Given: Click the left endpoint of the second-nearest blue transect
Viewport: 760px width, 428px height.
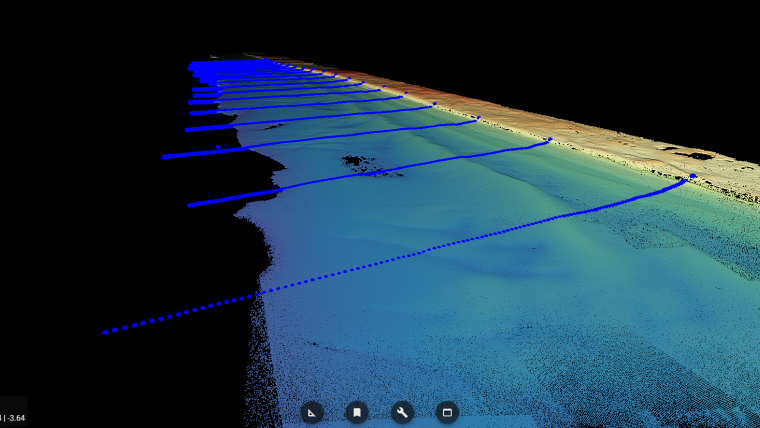Looking at the screenshot, I should [190, 204].
